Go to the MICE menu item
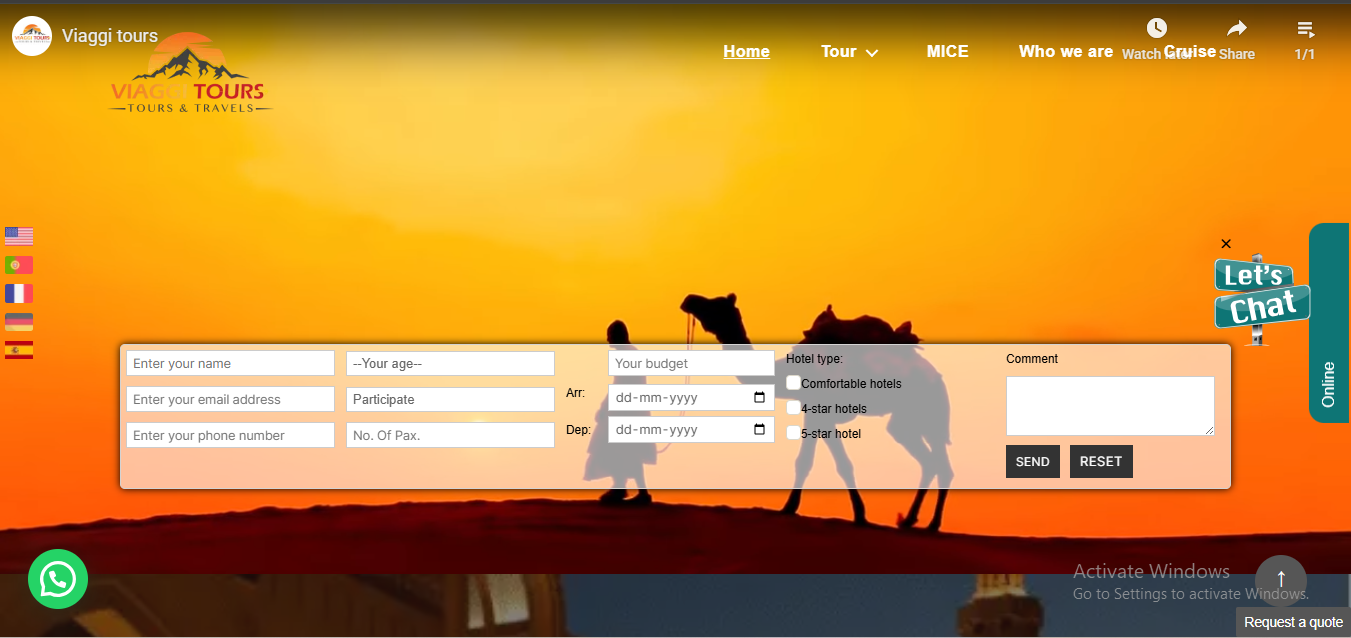This screenshot has width=1351, height=638. (x=947, y=52)
